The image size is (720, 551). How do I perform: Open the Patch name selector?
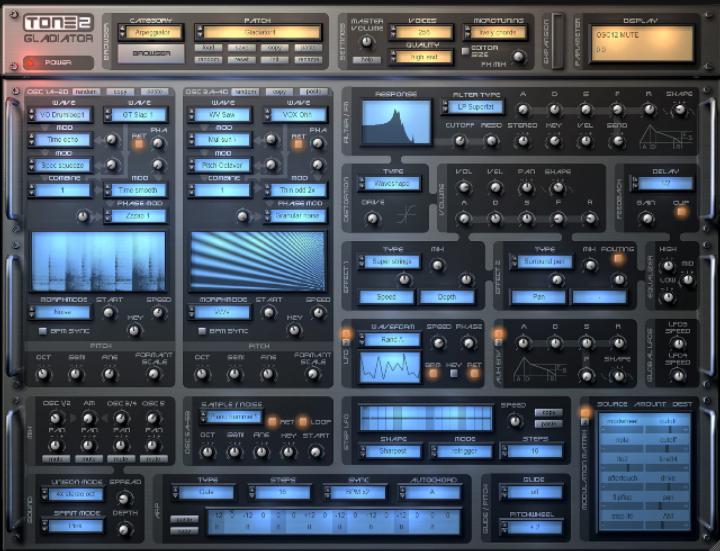(x=258, y=33)
